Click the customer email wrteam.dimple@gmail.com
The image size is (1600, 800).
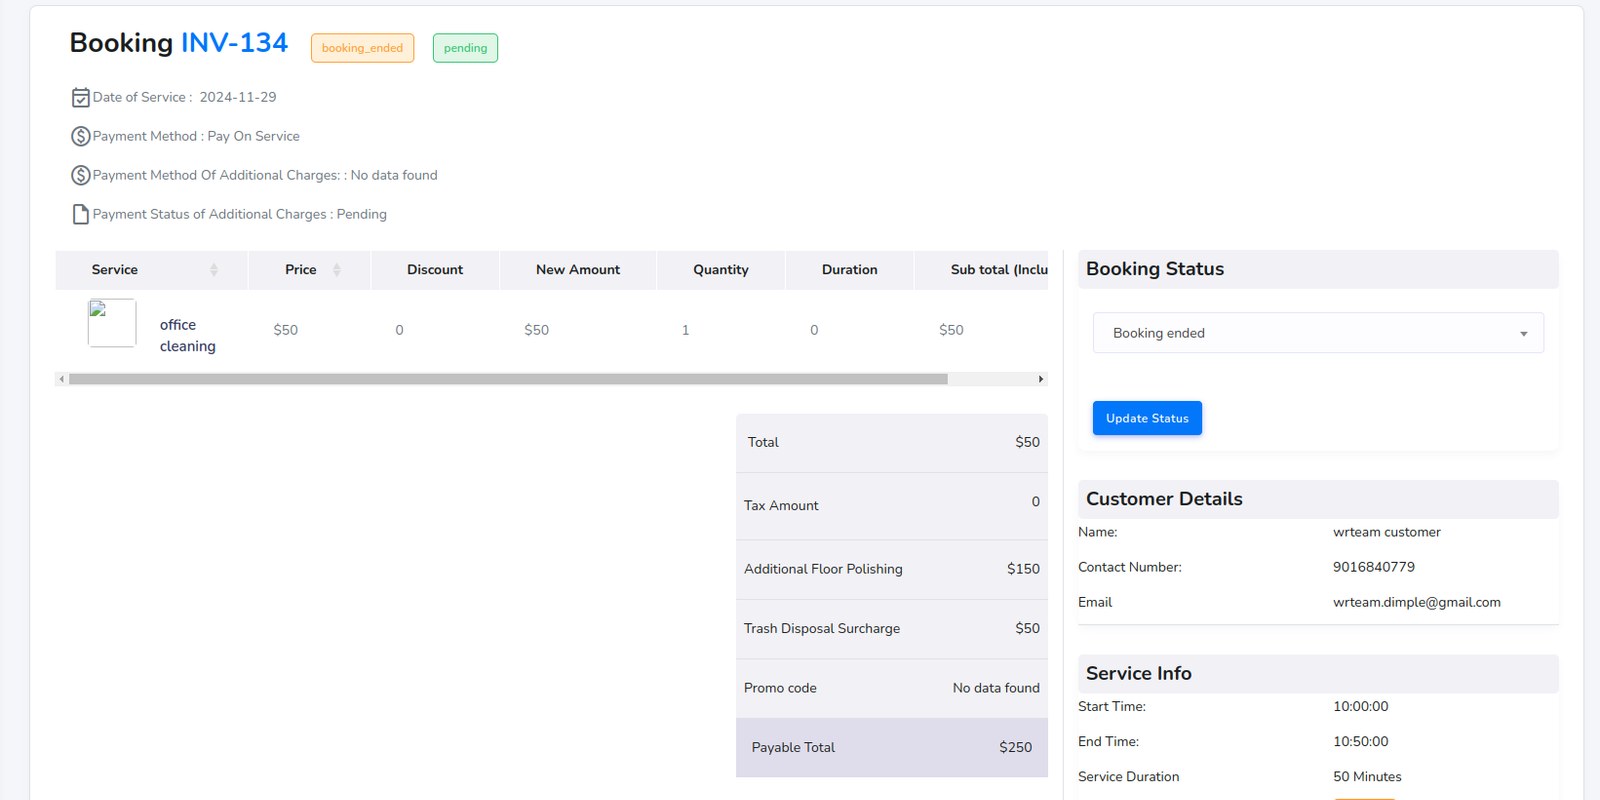point(1416,602)
